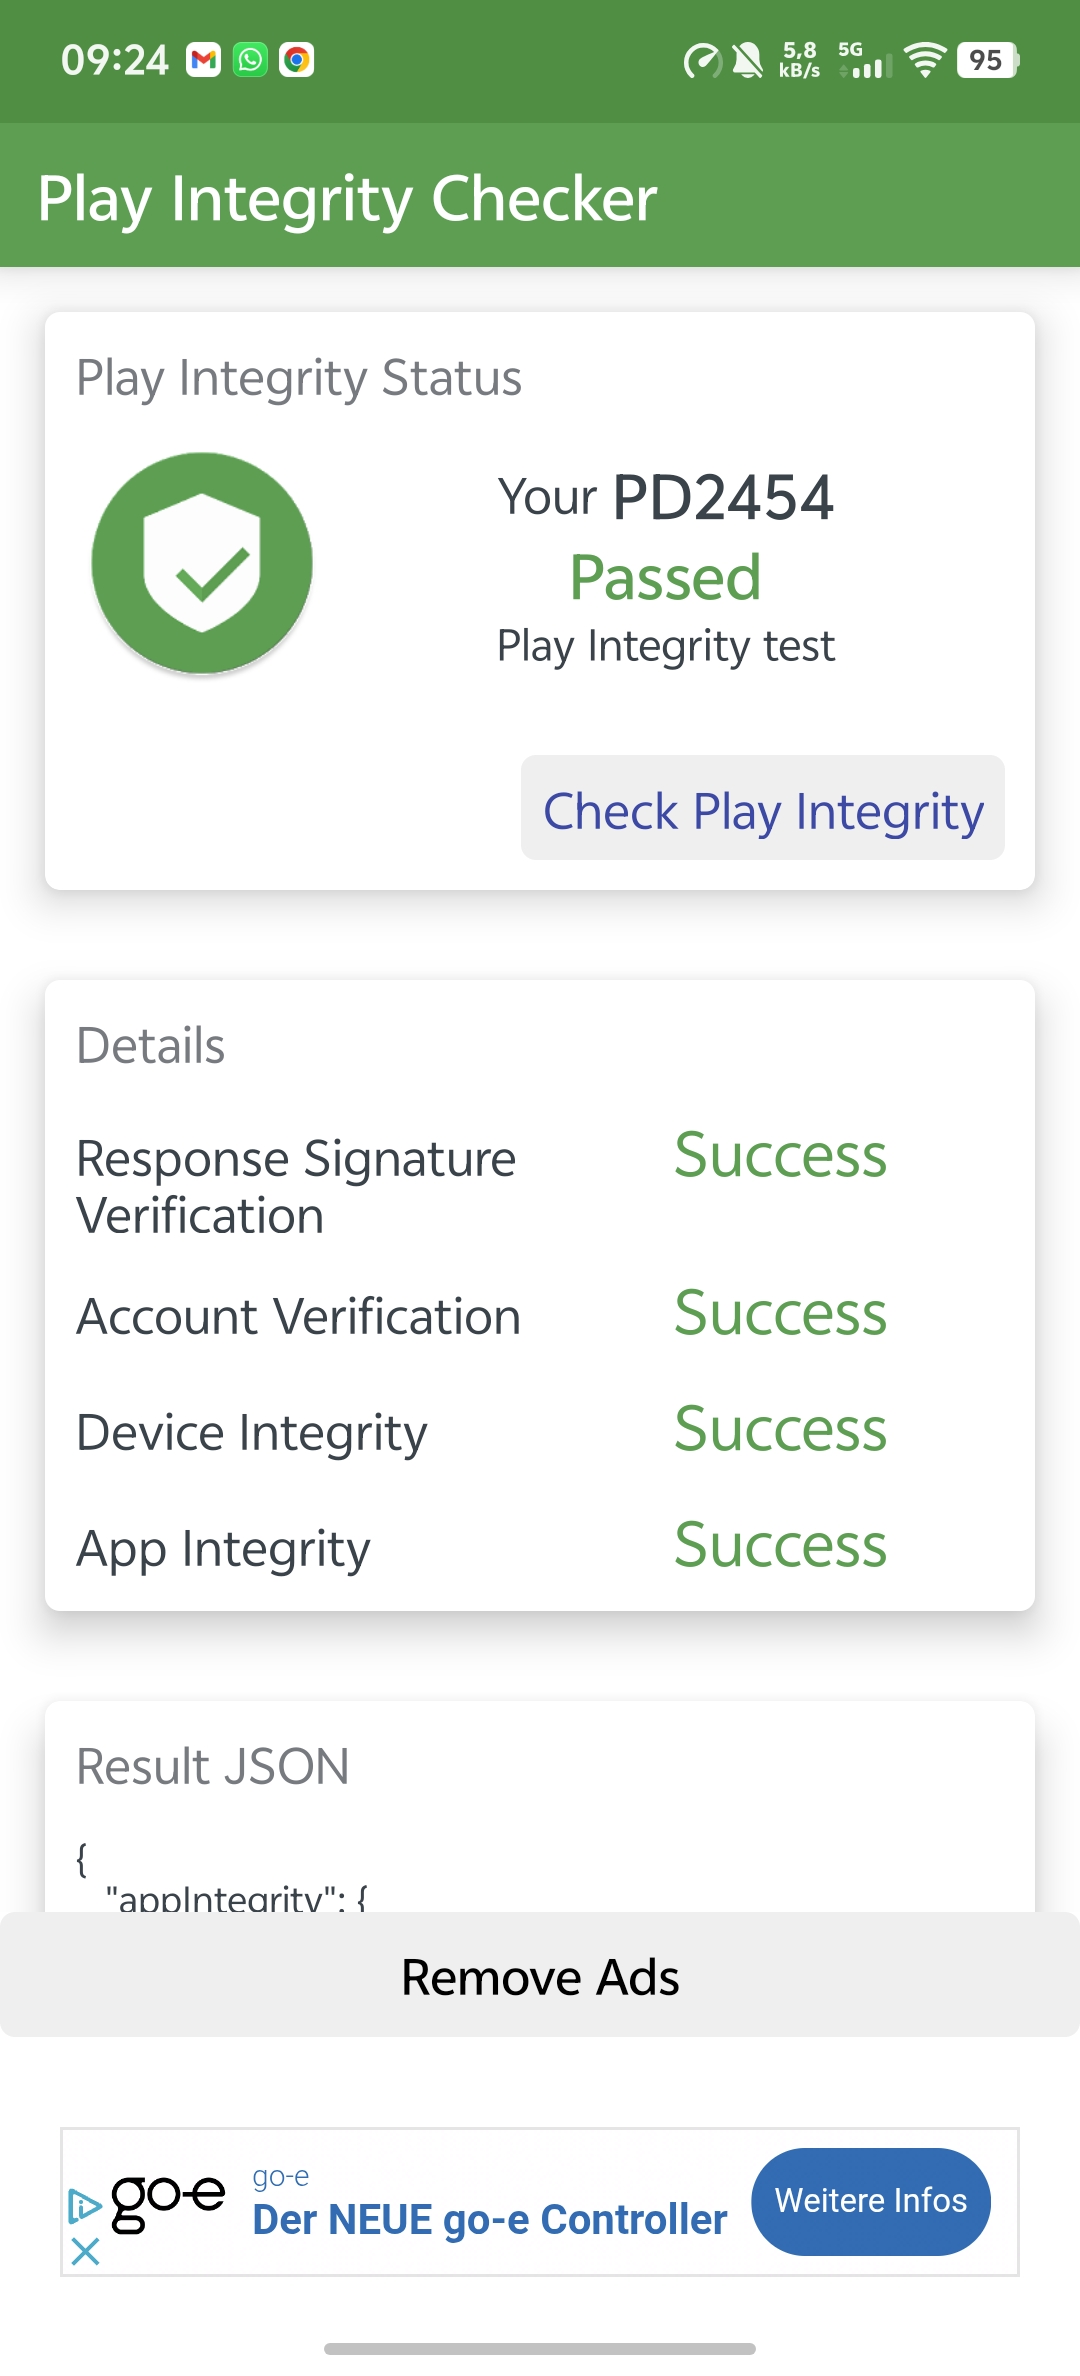Tap the green shield checkmark icon
Screen dimensions: 1080x2376
pyautogui.click(x=202, y=563)
